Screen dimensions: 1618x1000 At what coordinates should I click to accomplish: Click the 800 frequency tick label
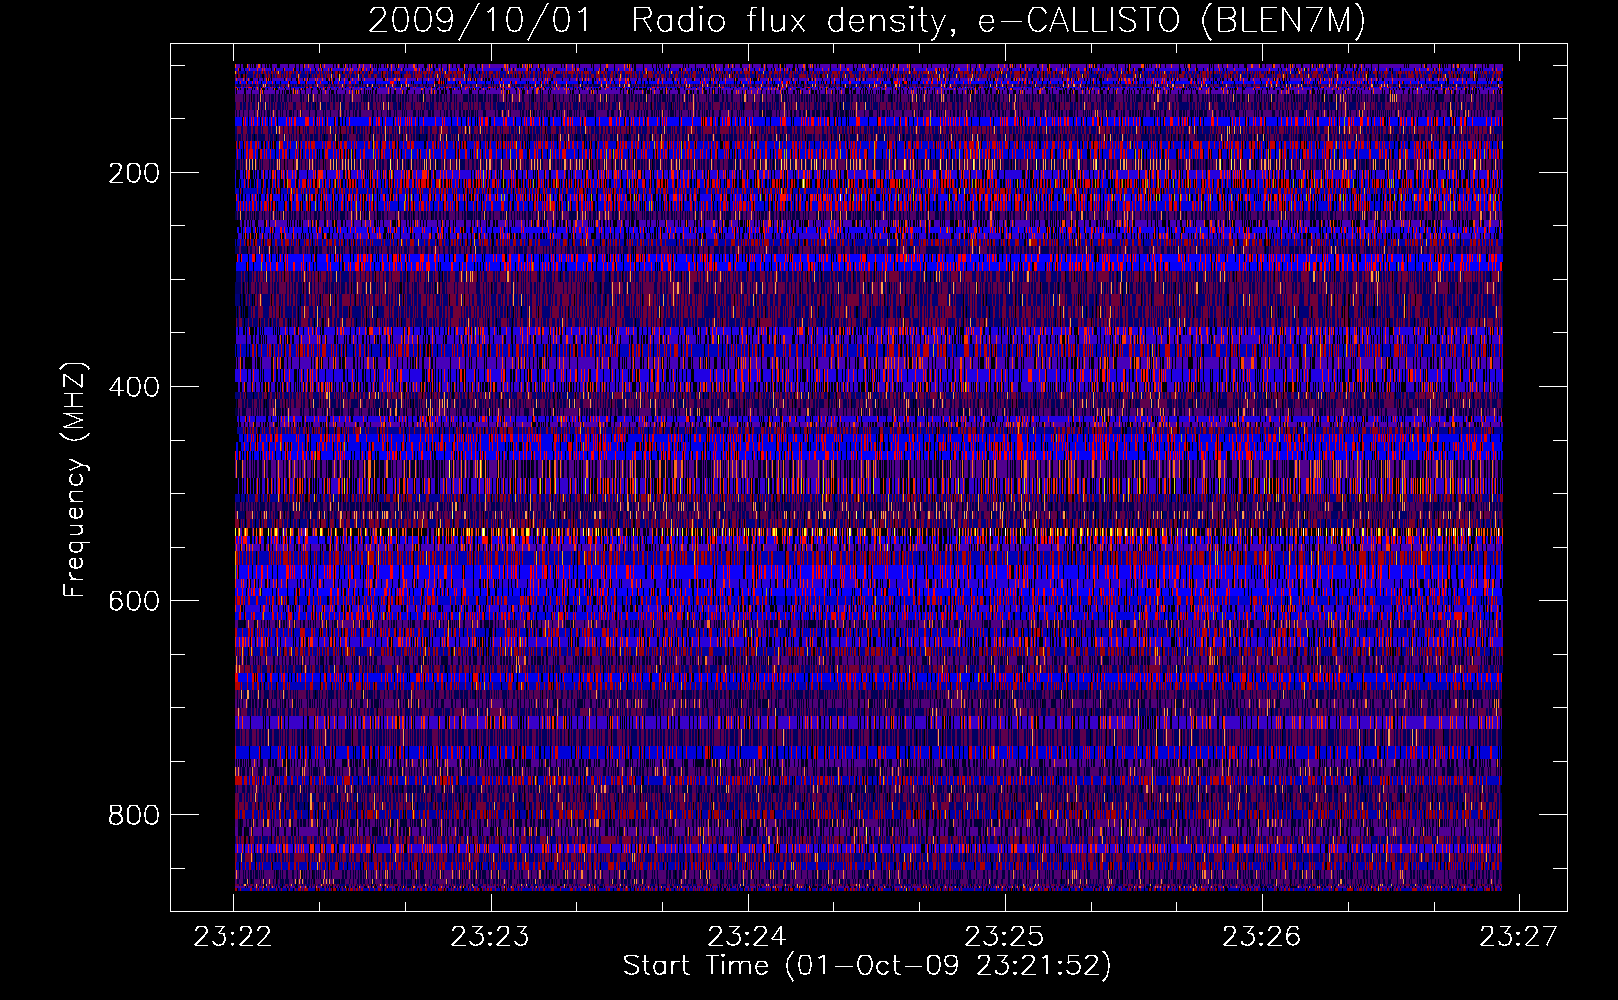134,815
